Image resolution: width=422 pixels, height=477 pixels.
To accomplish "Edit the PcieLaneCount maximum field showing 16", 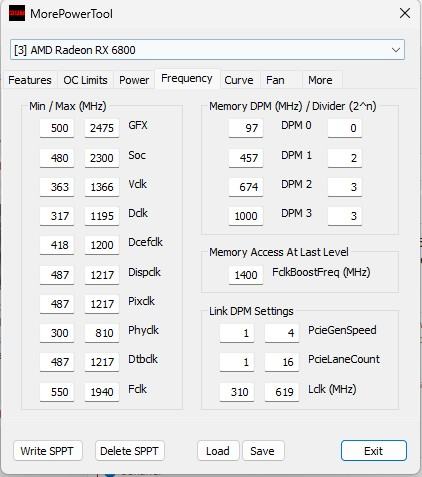I will point(282,362).
